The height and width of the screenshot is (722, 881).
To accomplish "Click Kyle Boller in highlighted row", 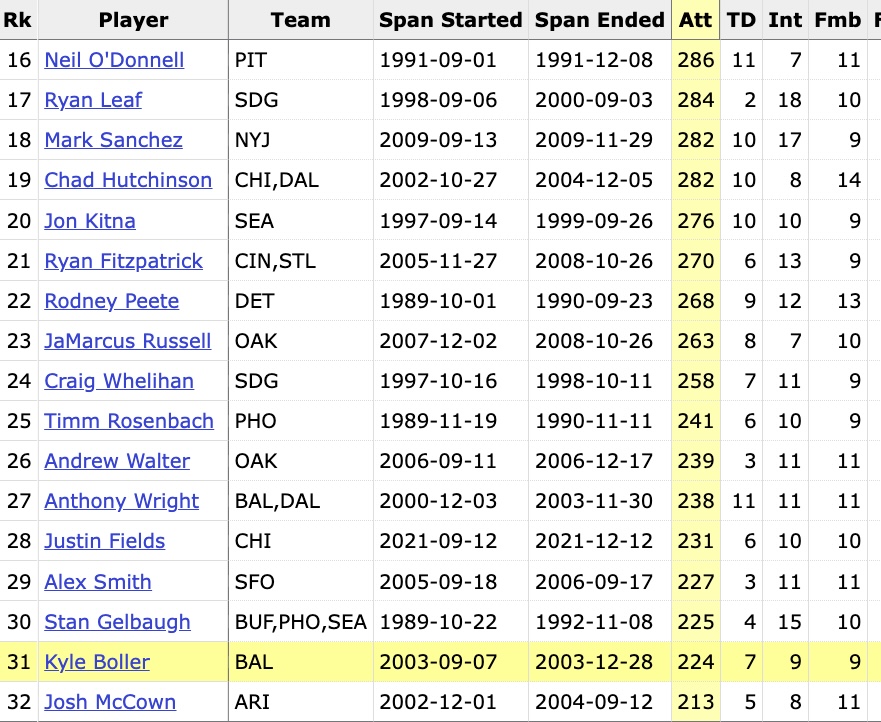I will point(97,662).
